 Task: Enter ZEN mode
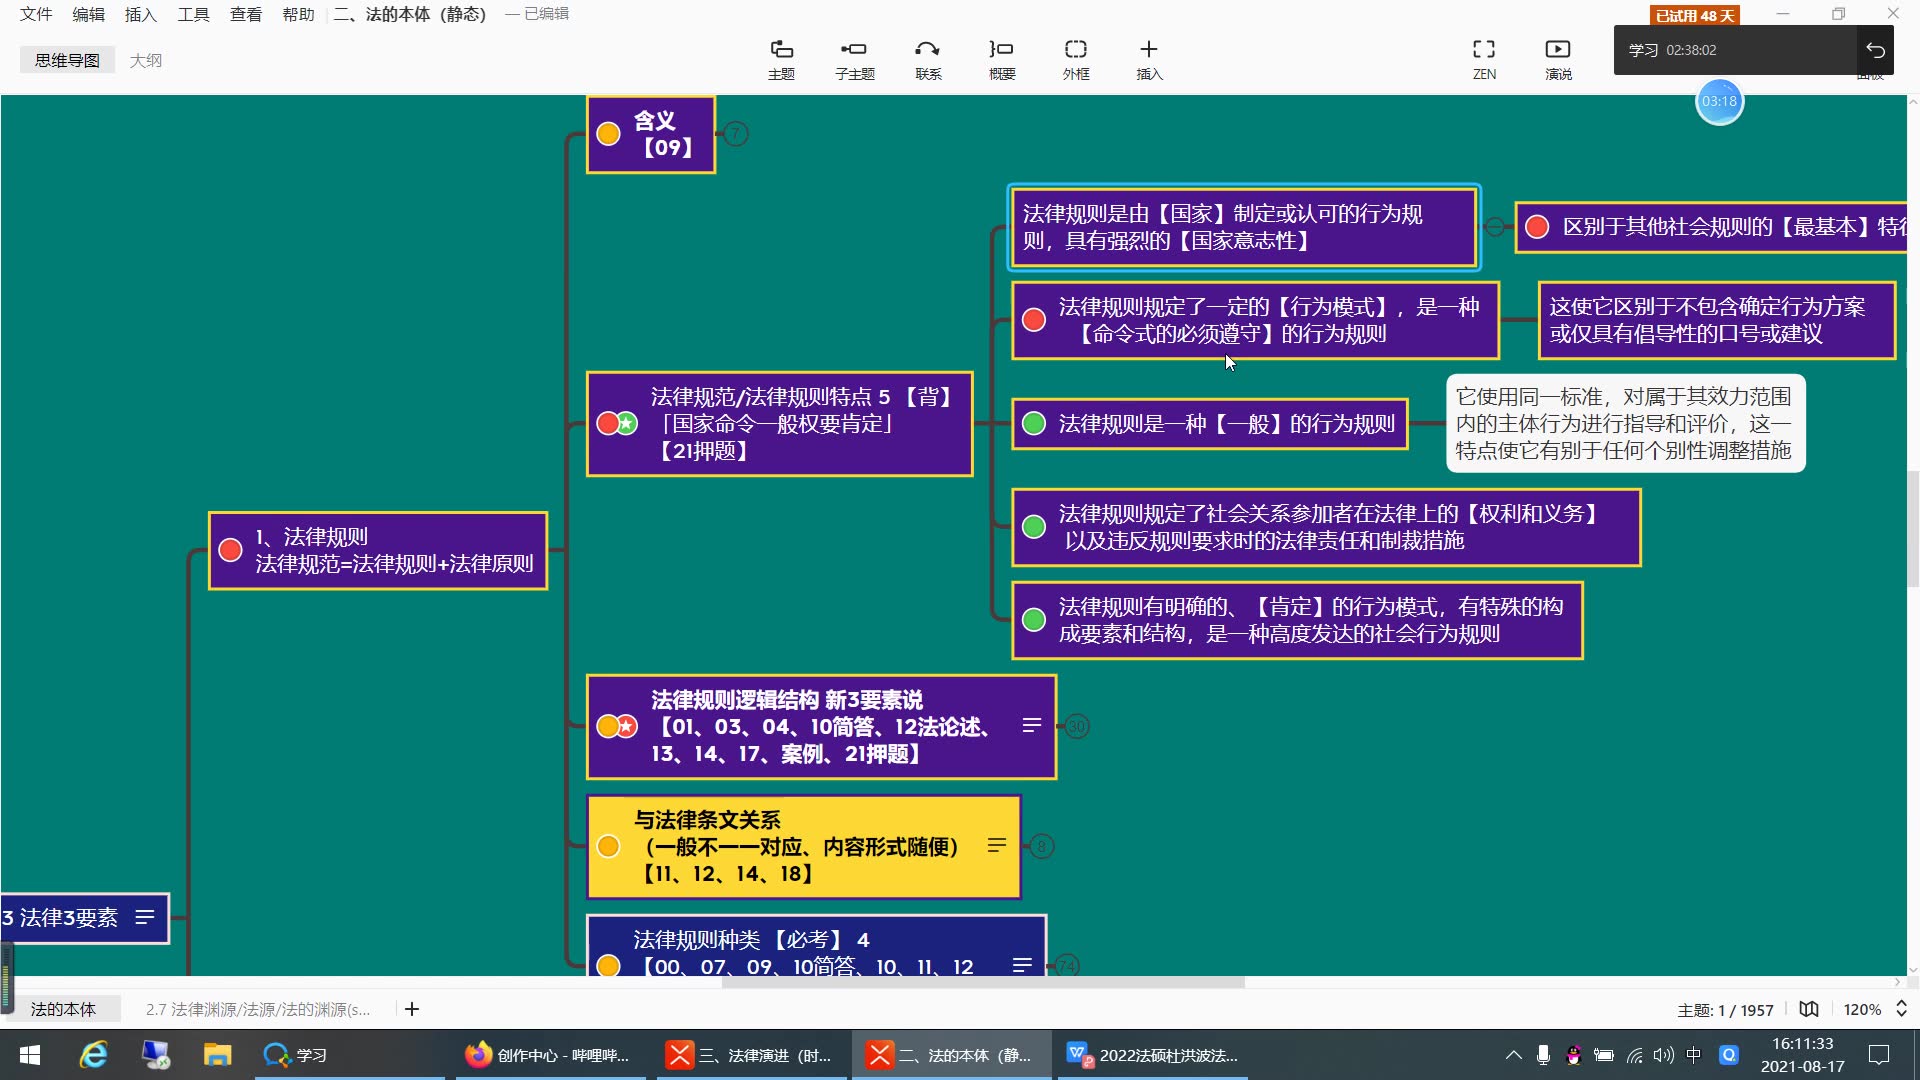coord(1484,60)
